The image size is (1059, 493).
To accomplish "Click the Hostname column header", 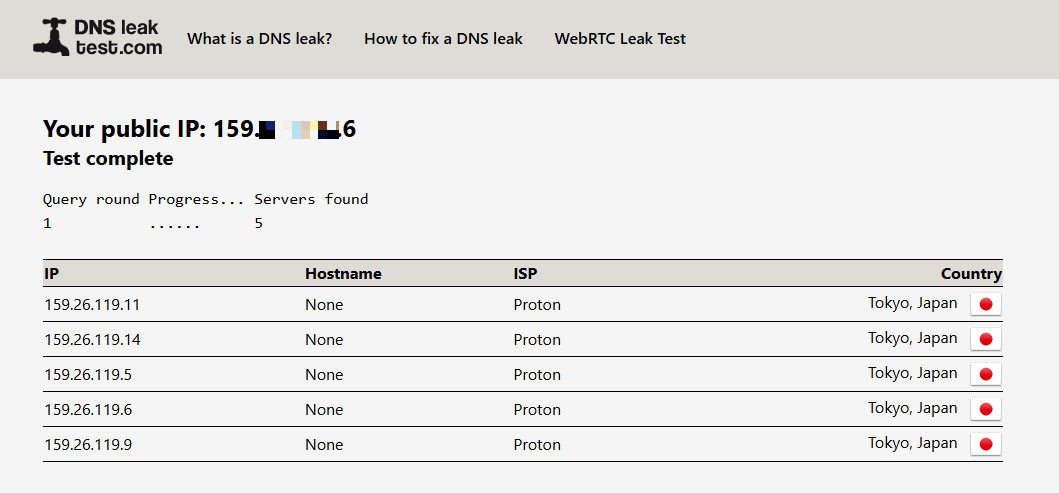I will 343,274.
